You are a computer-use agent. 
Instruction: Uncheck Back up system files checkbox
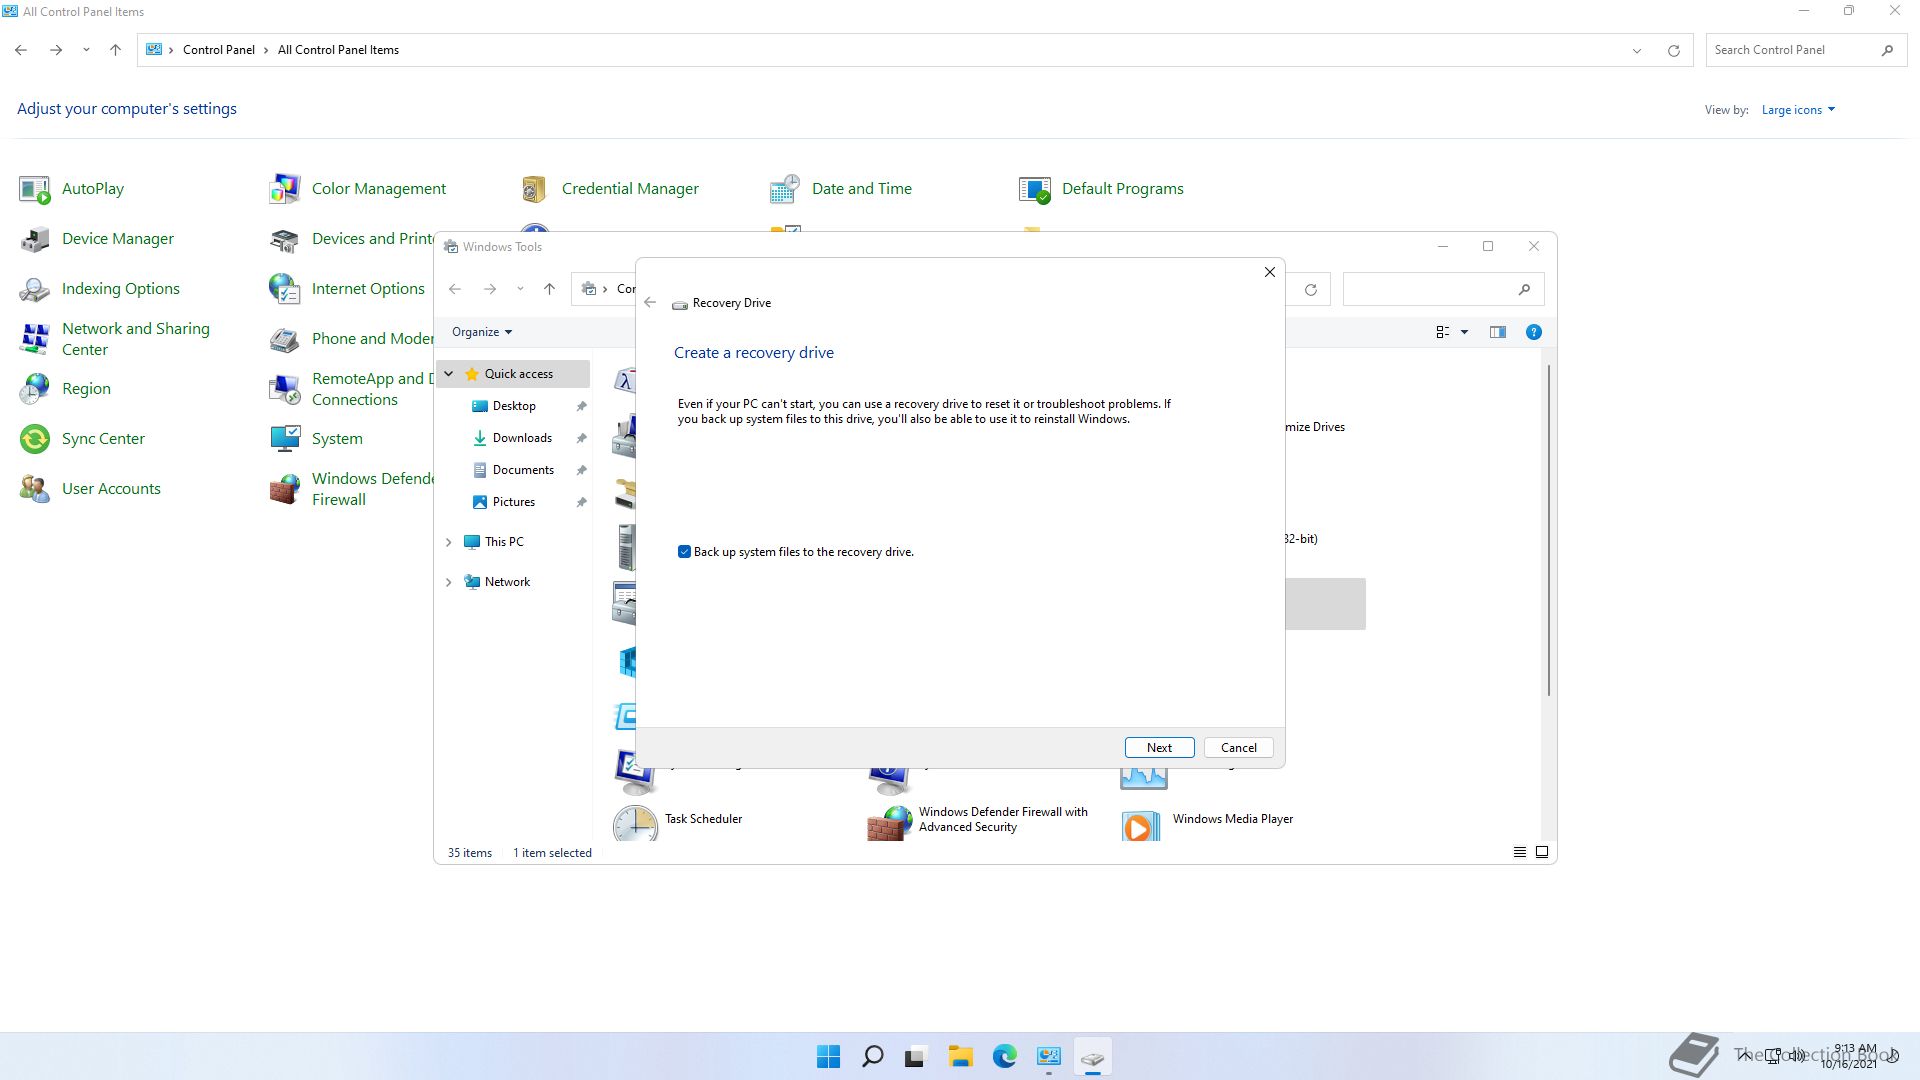[684, 552]
